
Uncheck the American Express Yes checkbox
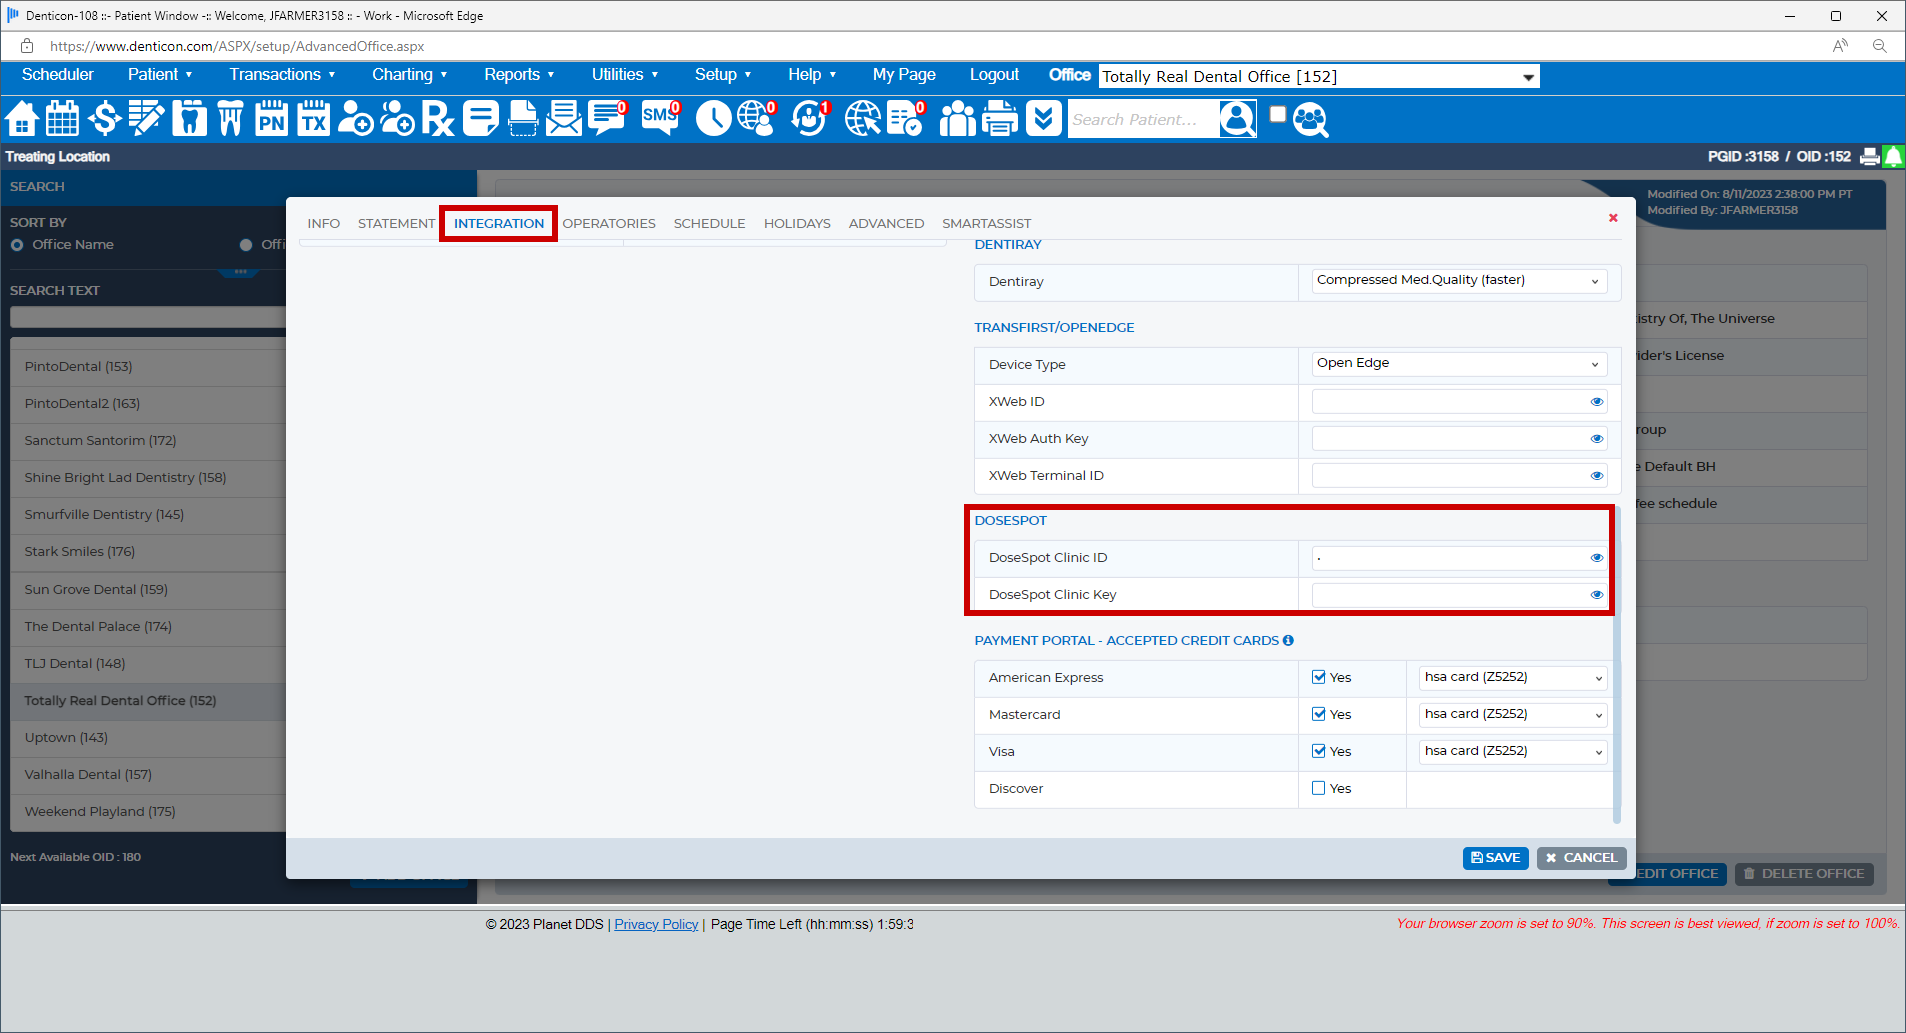[x=1319, y=677]
